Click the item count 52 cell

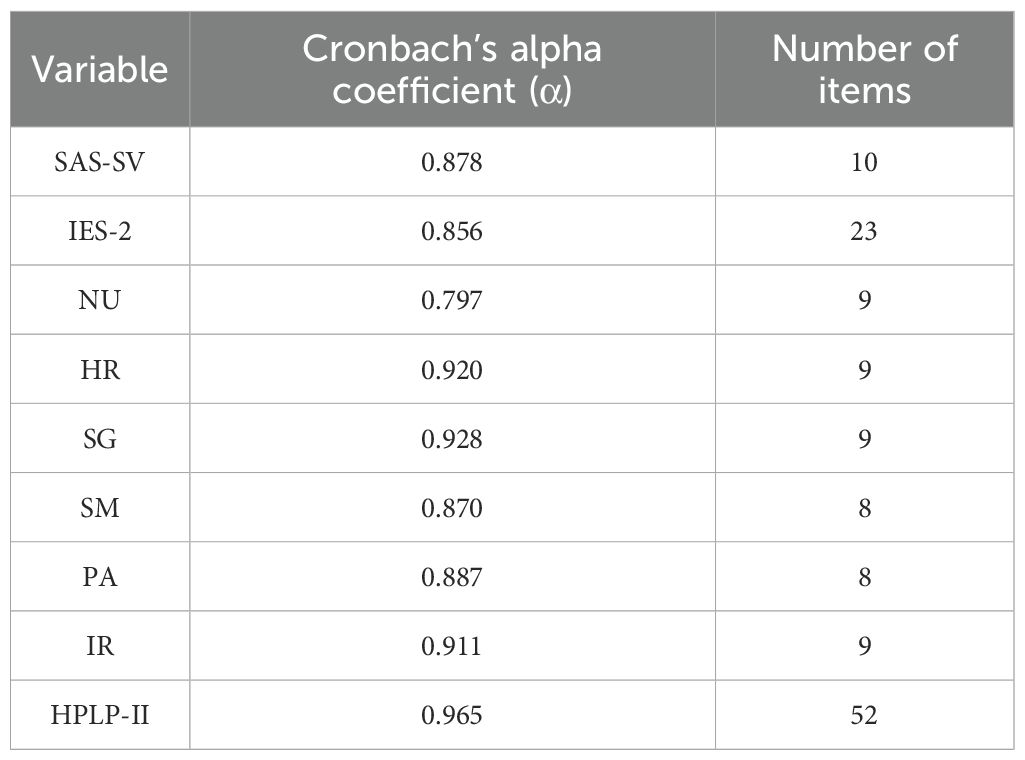[864, 715]
